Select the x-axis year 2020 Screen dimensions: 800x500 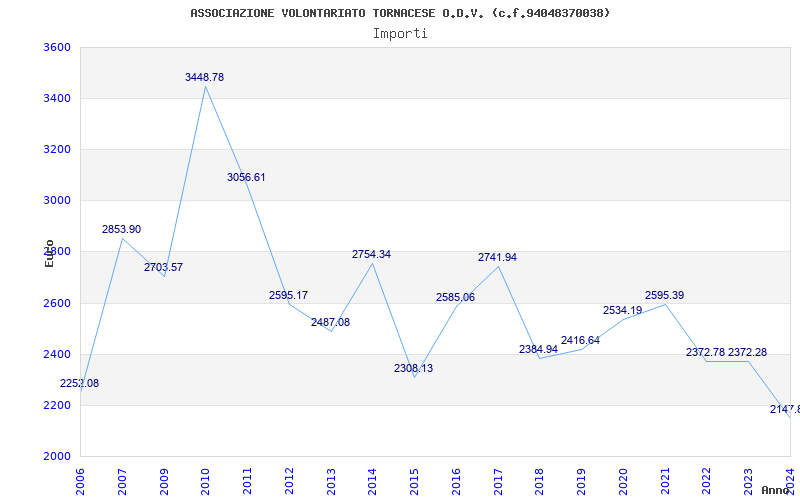pos(623,481)
